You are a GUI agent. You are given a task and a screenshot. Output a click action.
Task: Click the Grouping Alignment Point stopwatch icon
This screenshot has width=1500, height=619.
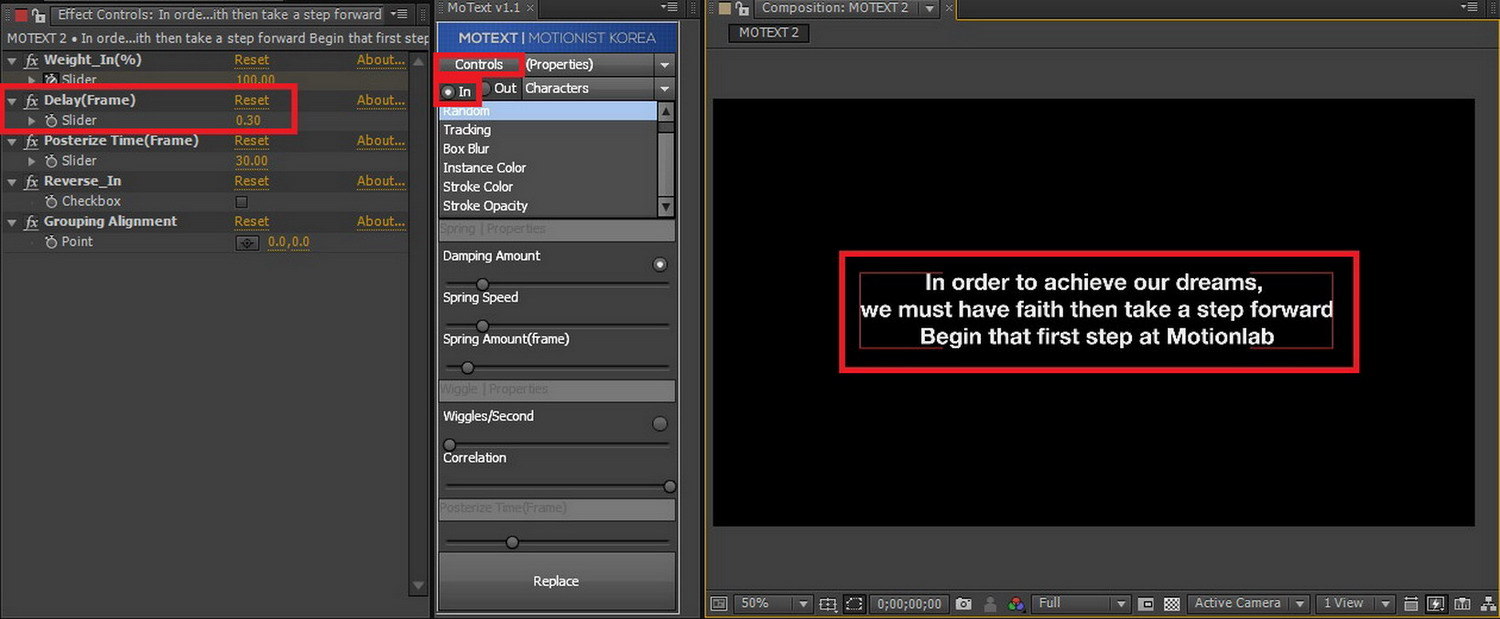pos(51,242)
